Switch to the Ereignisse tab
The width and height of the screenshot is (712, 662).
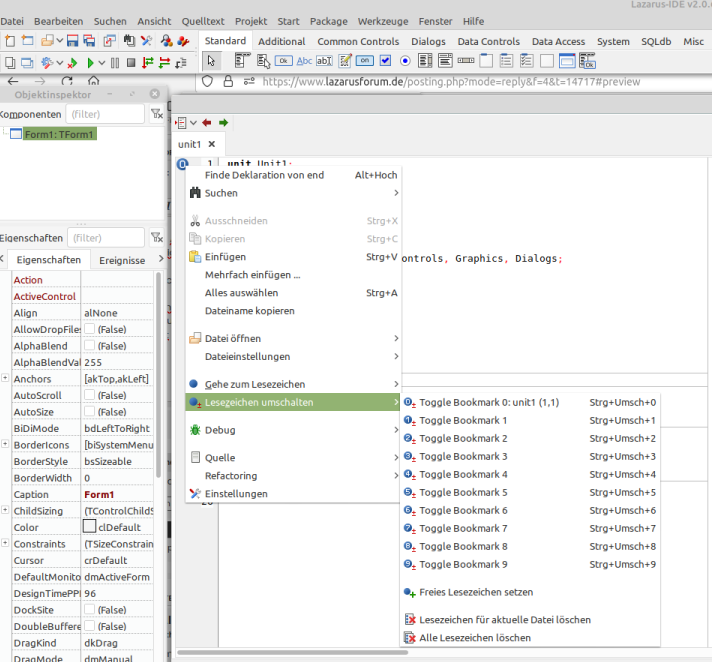tap(122, 260)
